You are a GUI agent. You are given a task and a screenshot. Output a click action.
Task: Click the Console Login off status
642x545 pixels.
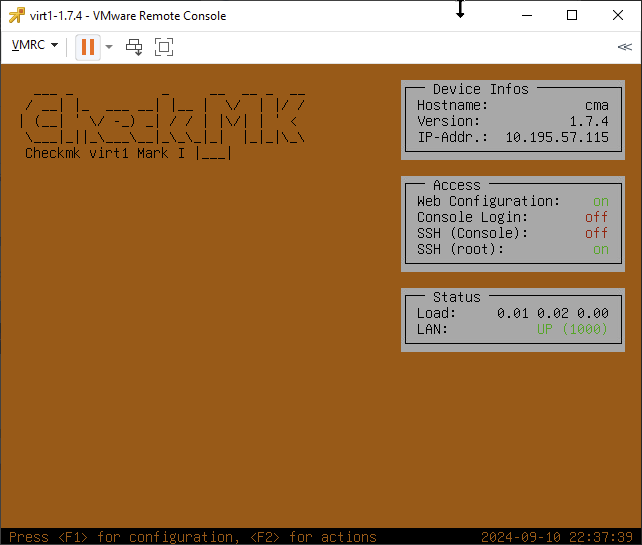point(596,217)
